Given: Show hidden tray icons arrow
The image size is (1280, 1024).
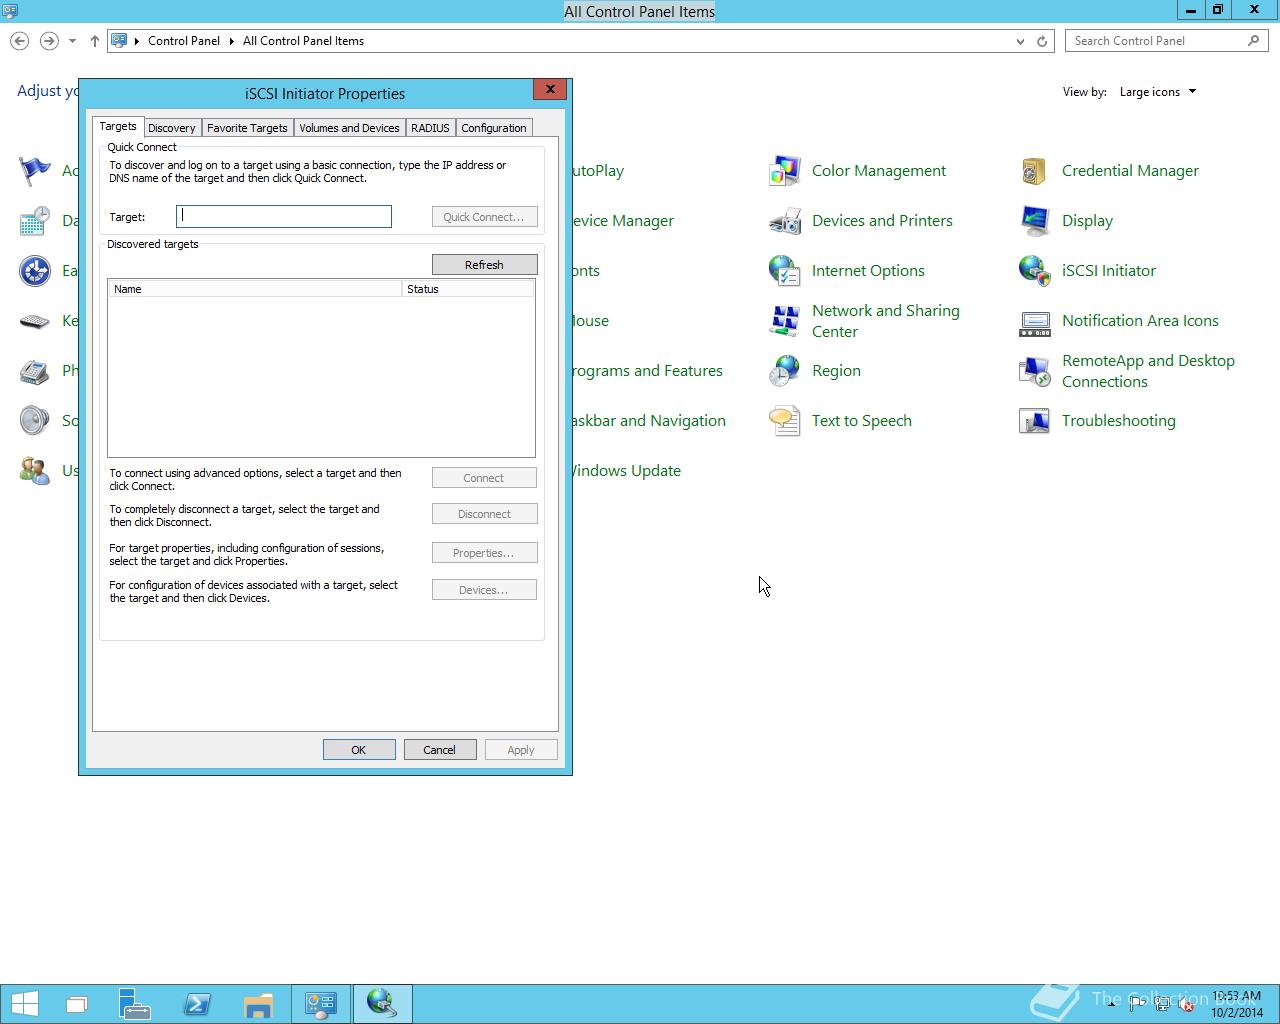Looking at the screenshot, I should tap(1112, 1004).
